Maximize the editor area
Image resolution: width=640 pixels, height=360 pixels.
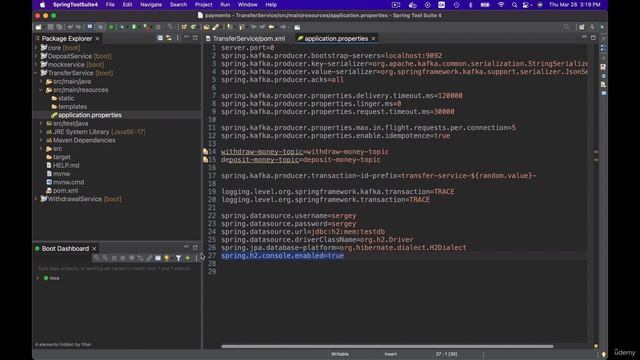(x=593, y=38)
